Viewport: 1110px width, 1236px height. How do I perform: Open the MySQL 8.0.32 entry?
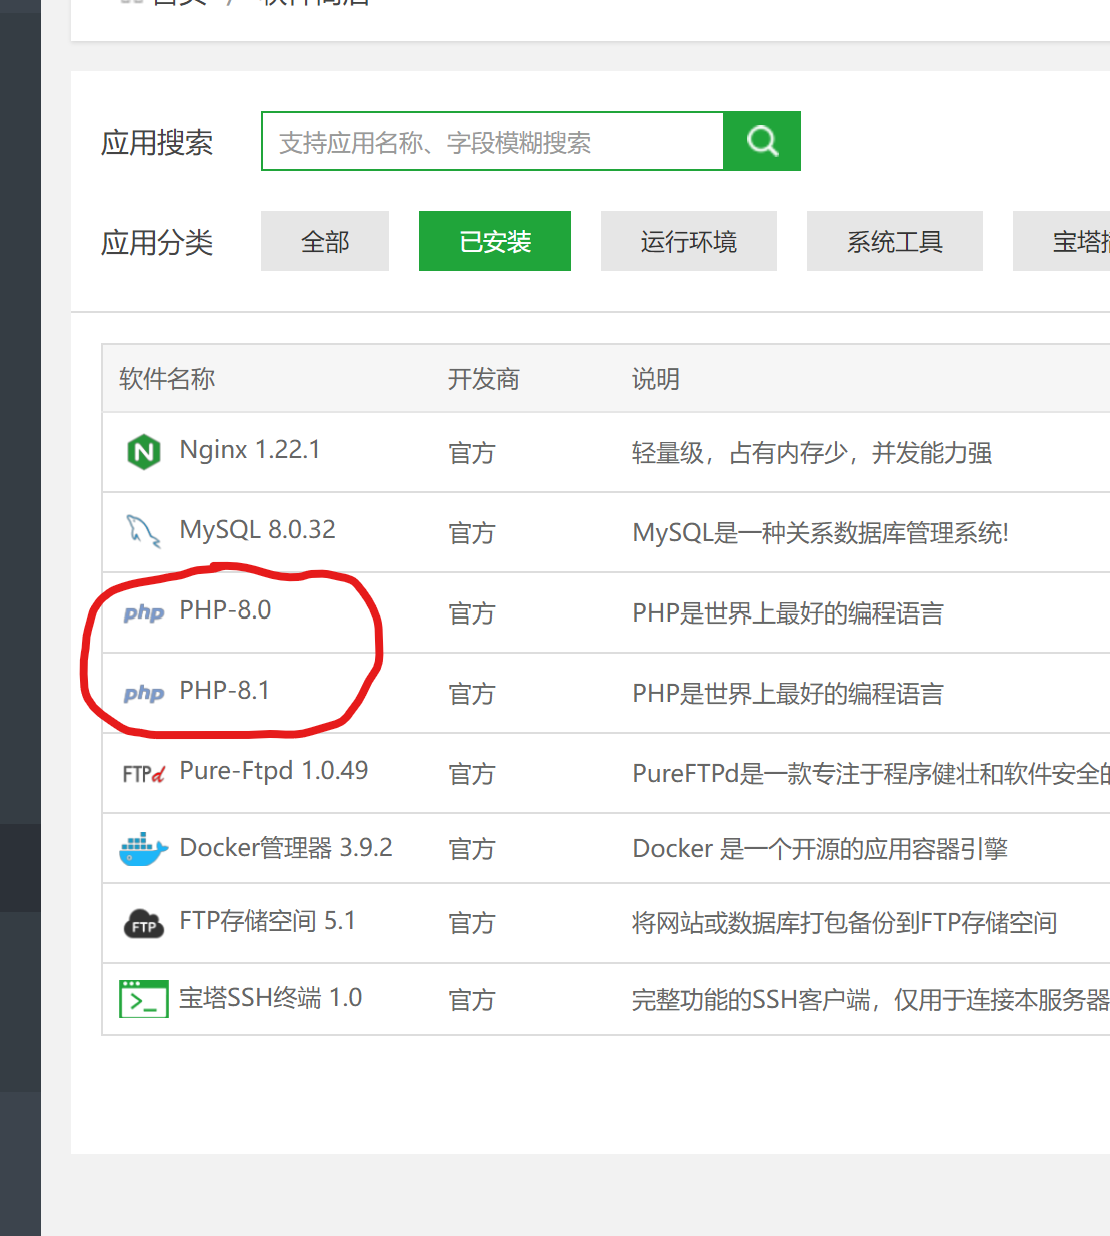[257, 530]
